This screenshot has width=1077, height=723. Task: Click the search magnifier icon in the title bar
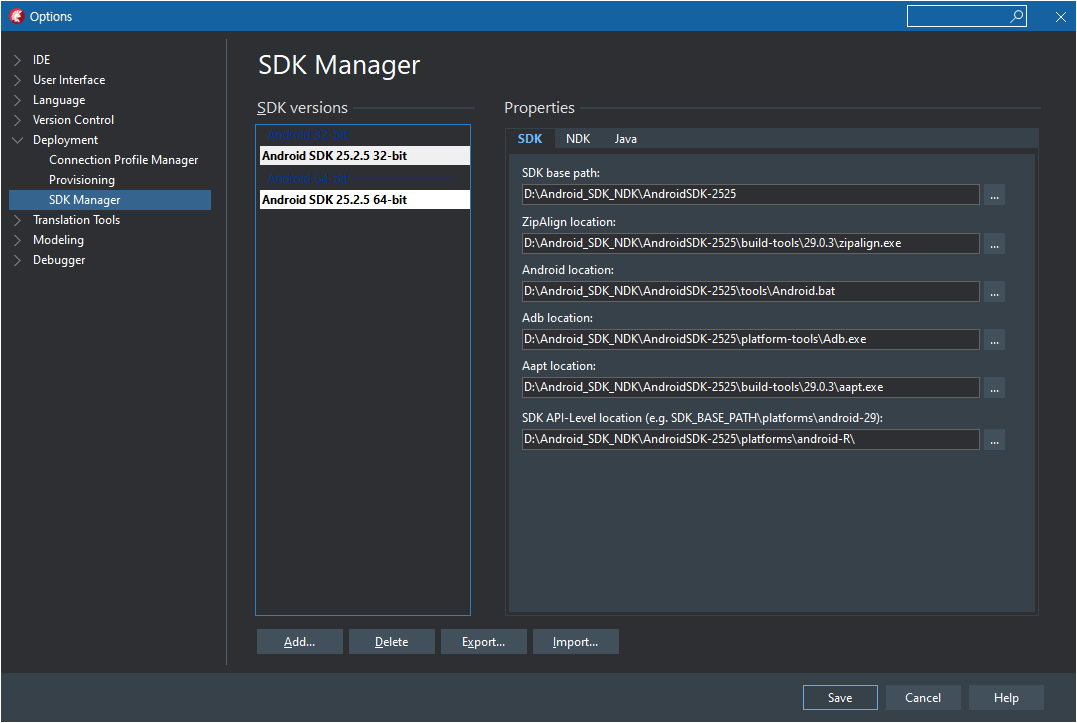[x=1016, y=16]
